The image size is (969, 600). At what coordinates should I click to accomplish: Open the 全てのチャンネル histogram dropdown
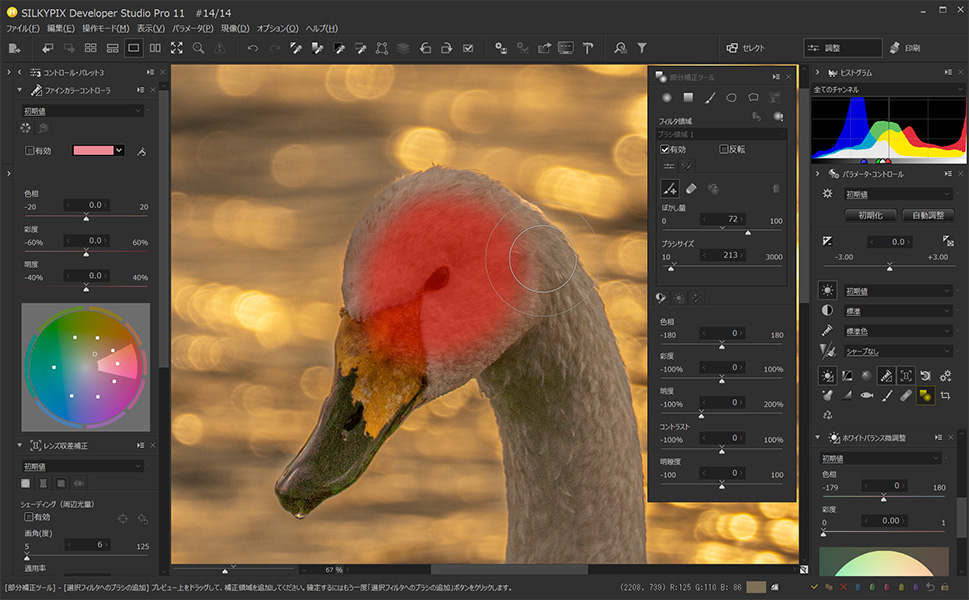pos(888,90)
